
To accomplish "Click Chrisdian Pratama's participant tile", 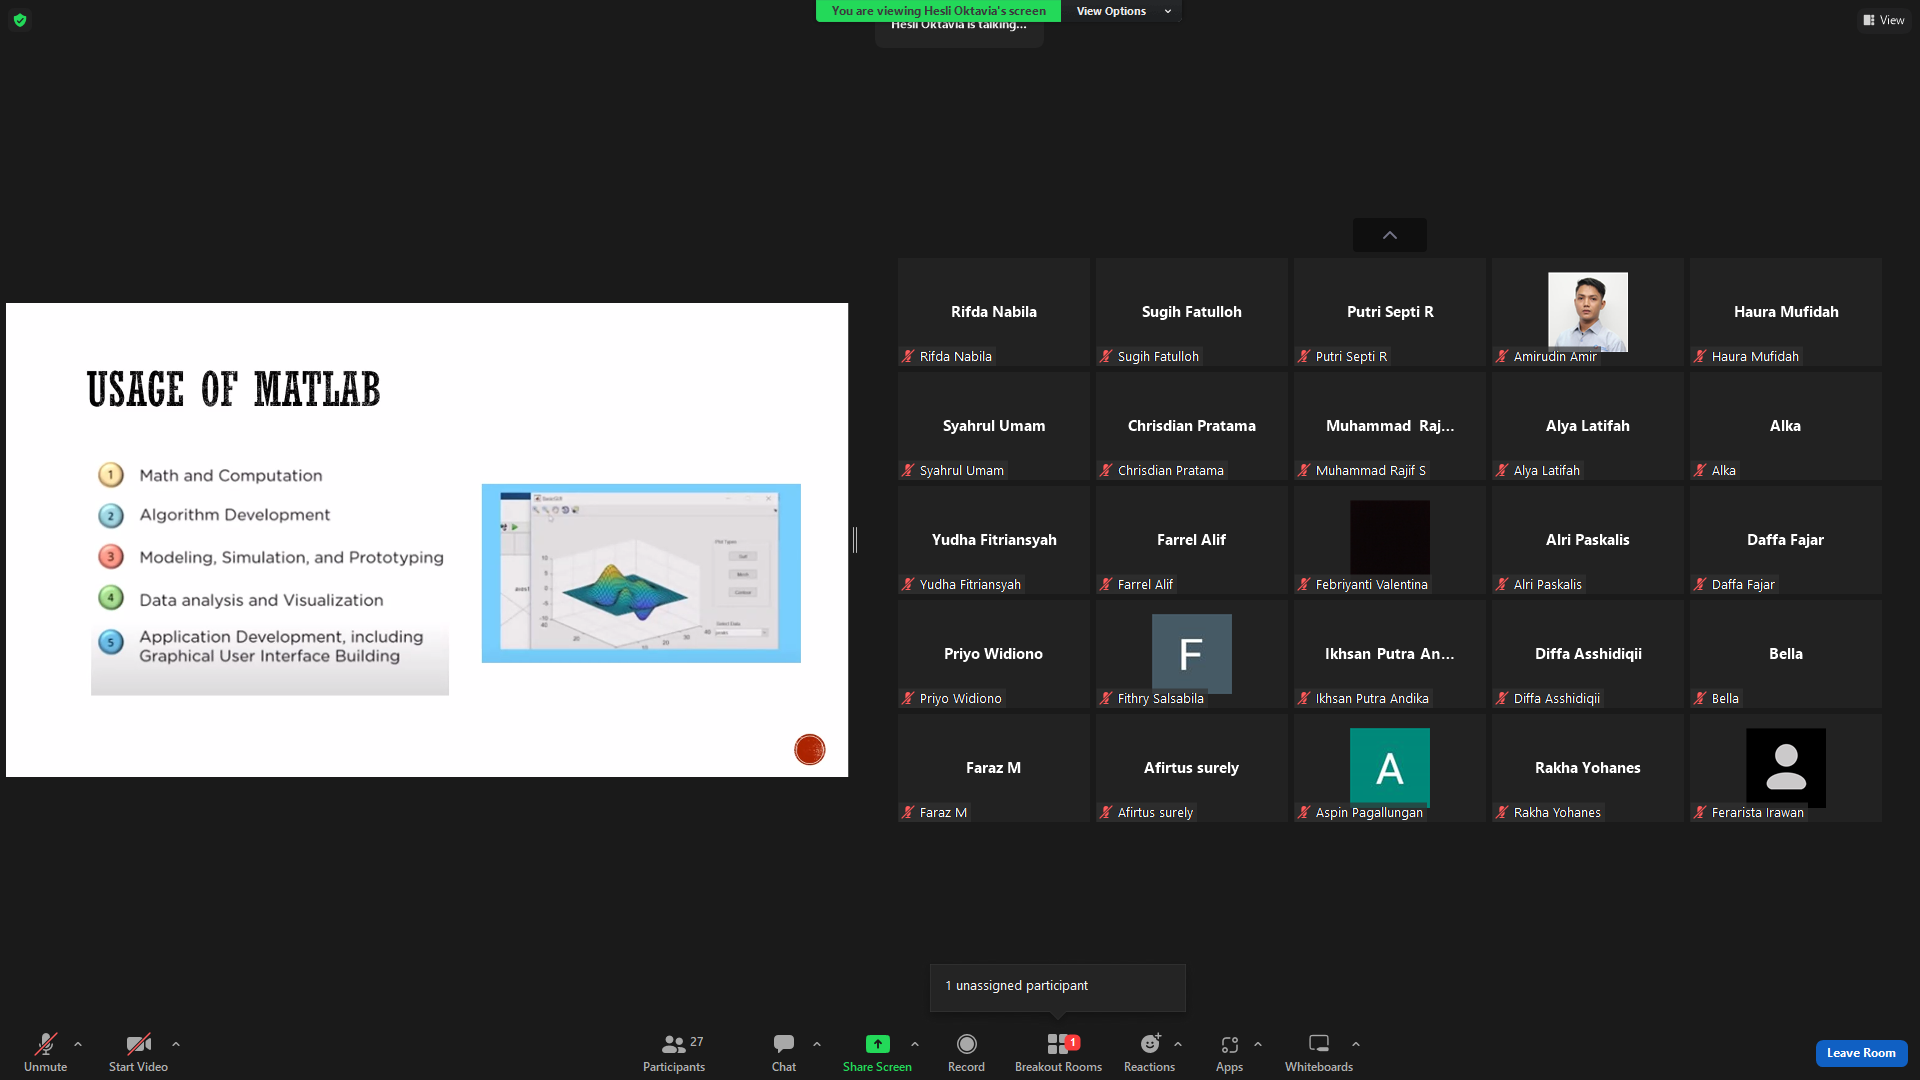I will point(1192,426).
